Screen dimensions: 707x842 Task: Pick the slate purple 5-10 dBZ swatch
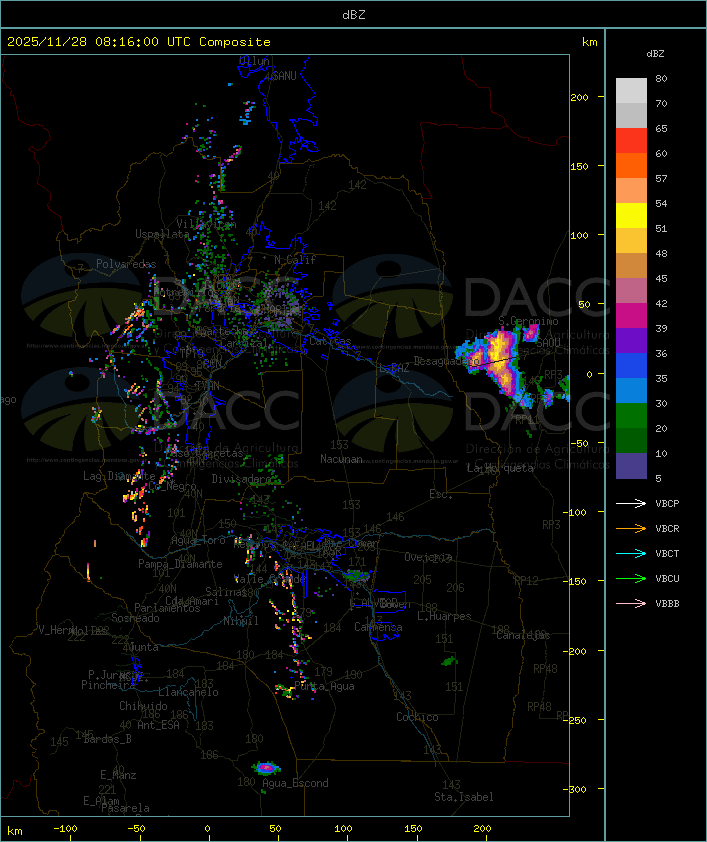click(631, 466)
